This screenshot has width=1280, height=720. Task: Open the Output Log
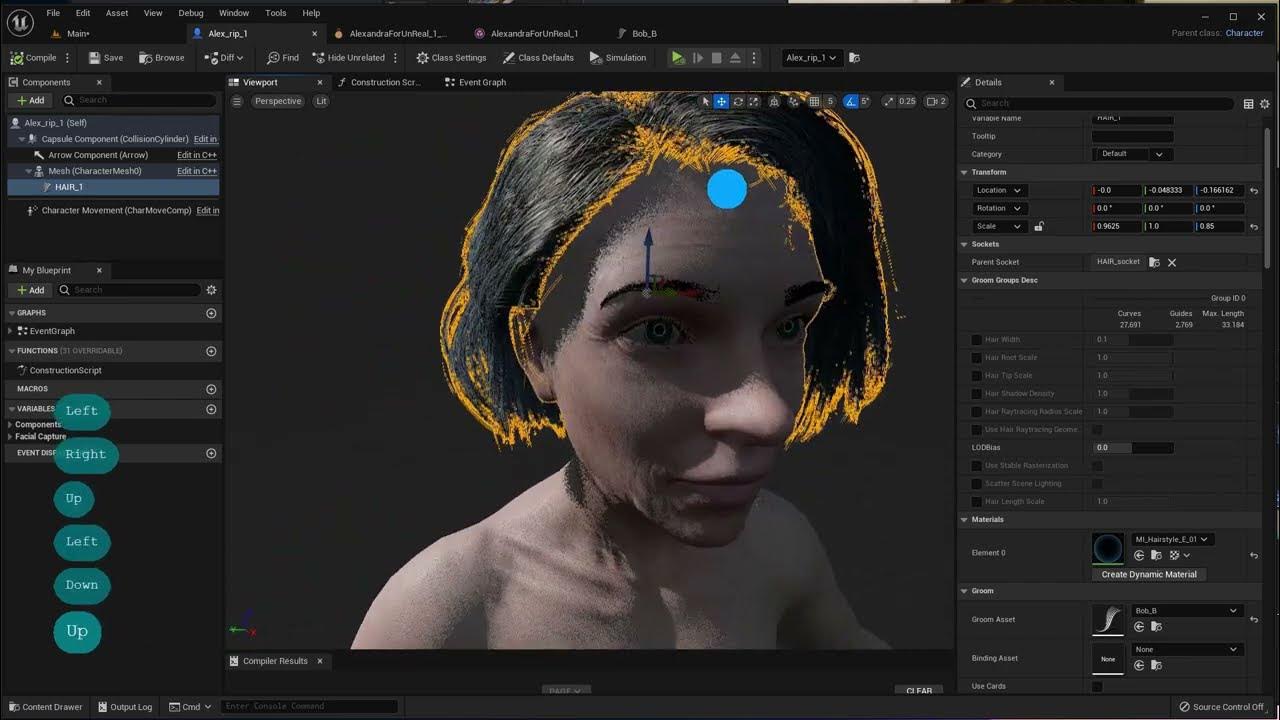click(124, 707)
